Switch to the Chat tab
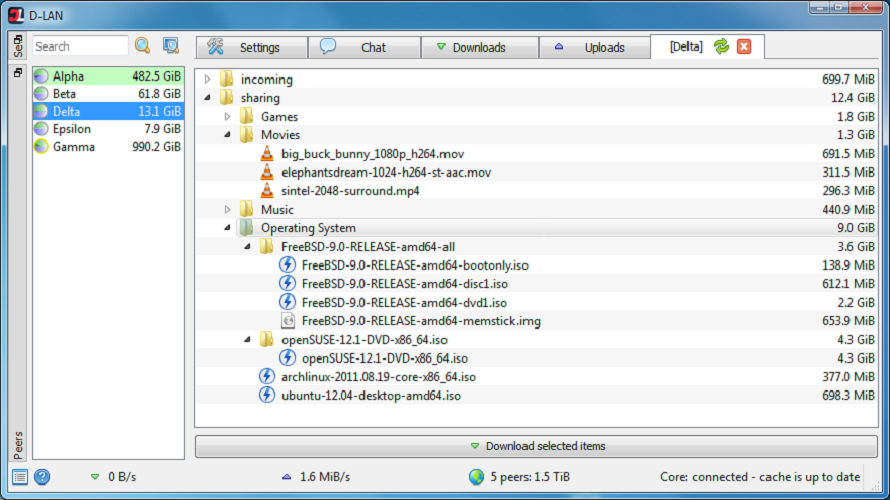The image size is (890, 500). tap(364, 47)
